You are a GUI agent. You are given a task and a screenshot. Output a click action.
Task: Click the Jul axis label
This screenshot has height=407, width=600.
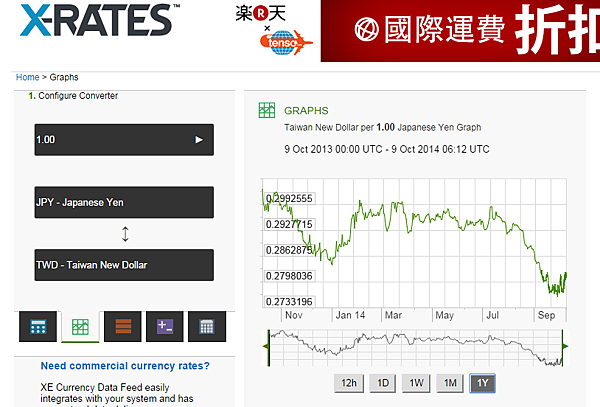click(x=492, y=315)
